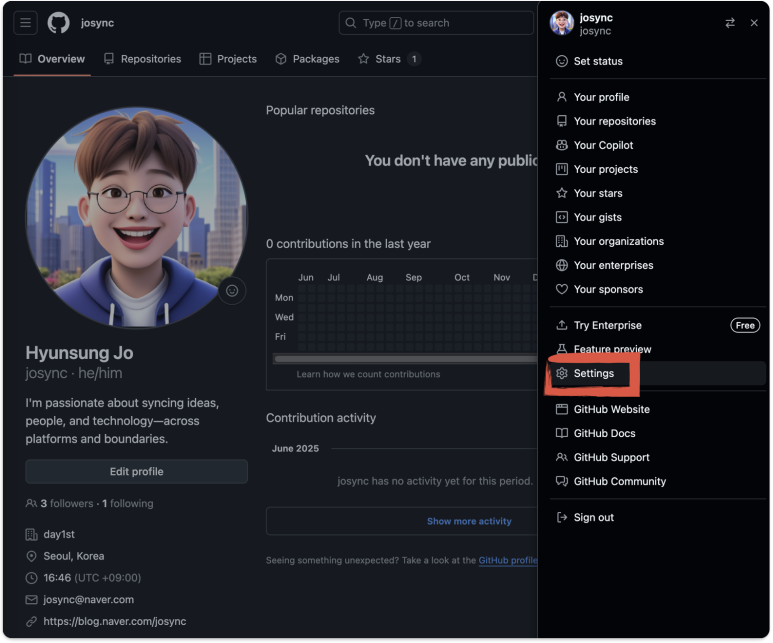
Task: Open the hamburger navigation menu
Action: [25, 23]
